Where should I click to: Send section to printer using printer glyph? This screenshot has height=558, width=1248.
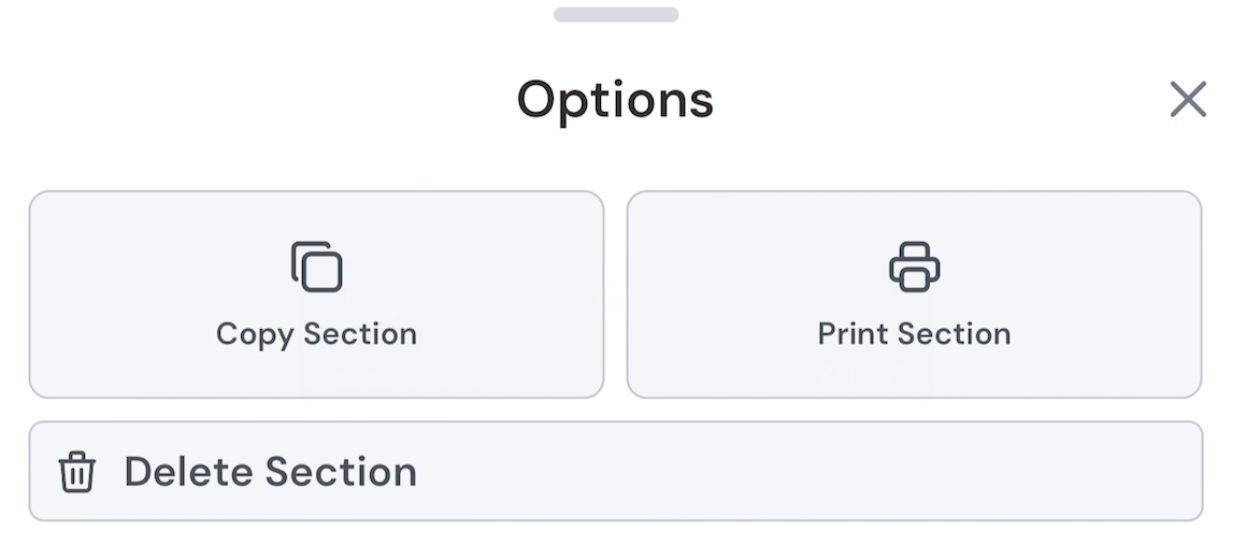click(914, 267)
